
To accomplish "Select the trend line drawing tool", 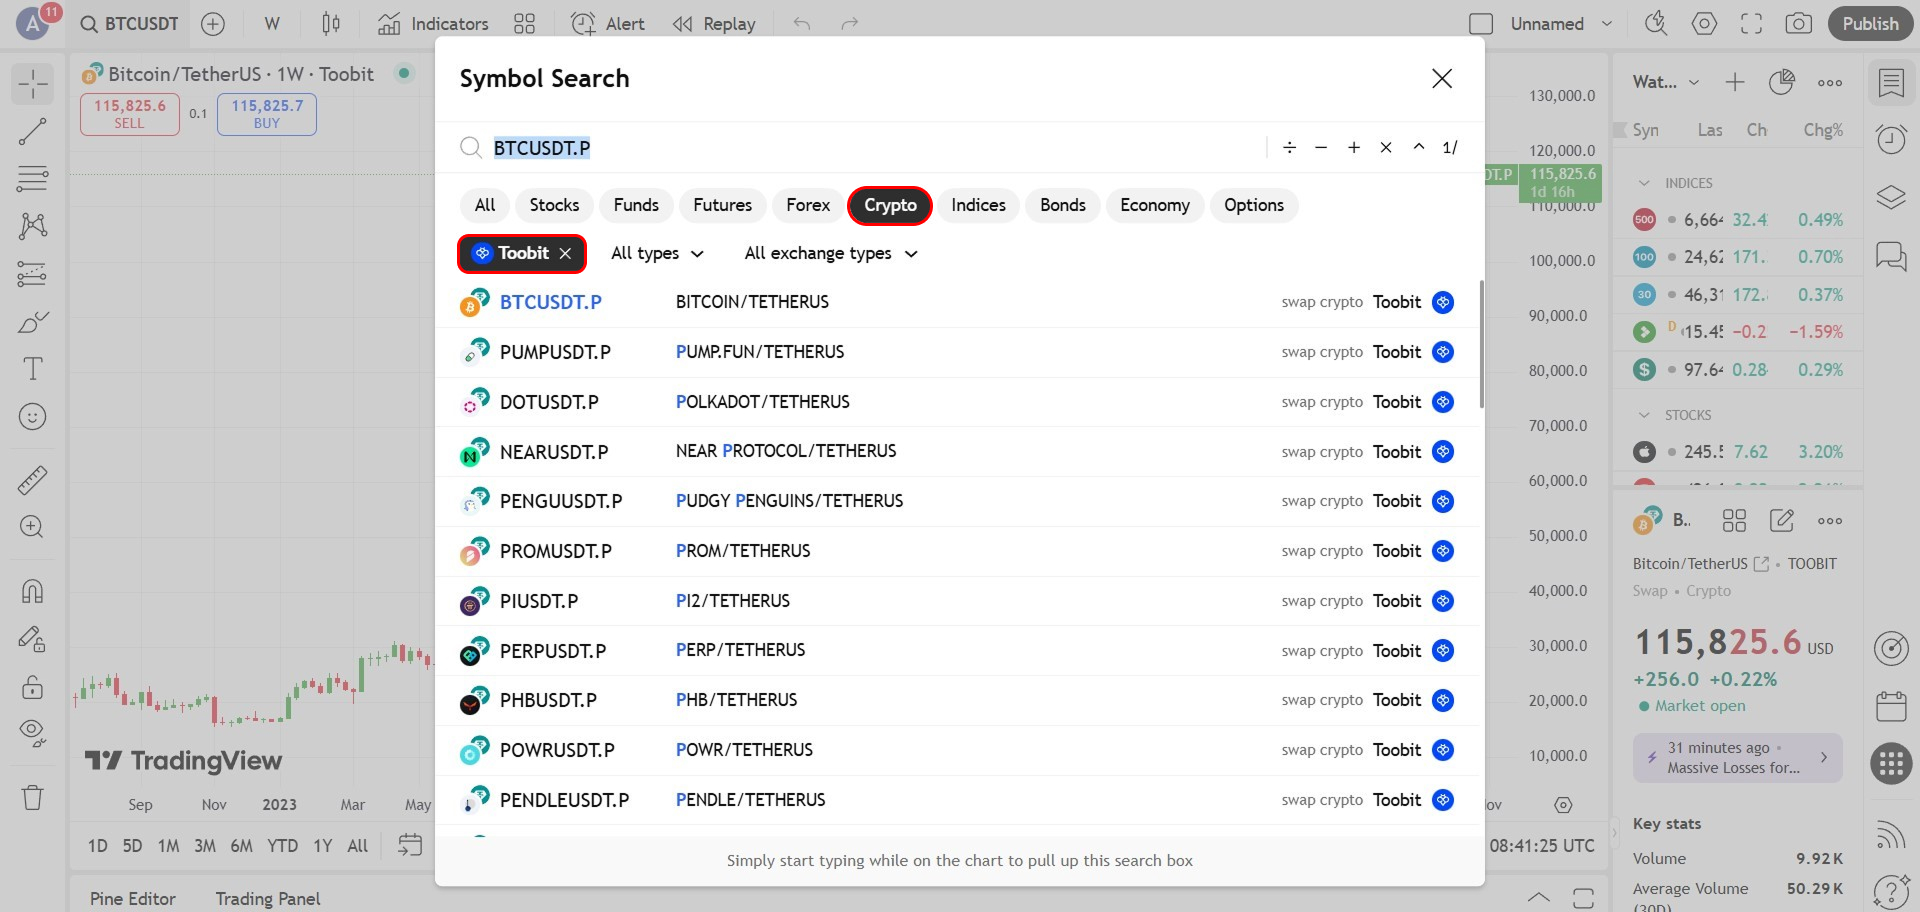I will pyautogui.click(x=33, y=131).
